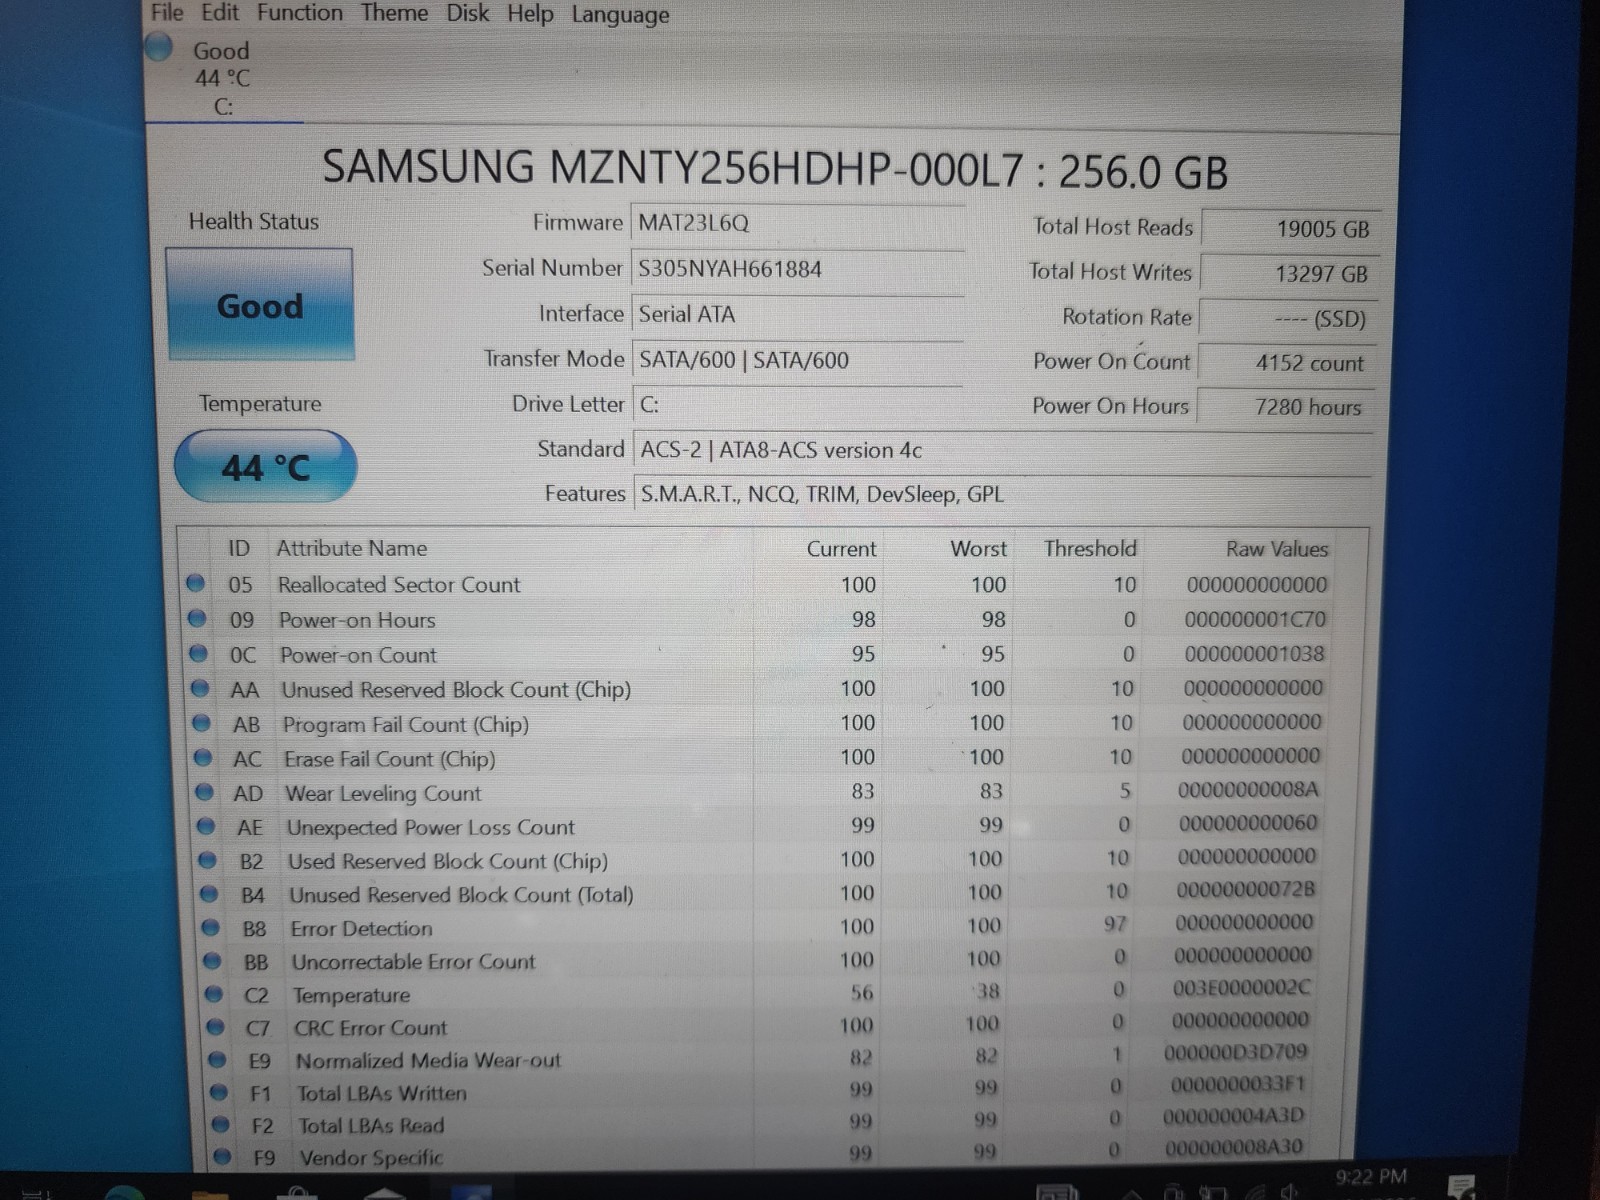Click Rotation Rate value (SSD)
This screenshot has width=1600, height=1200.
click(1288, 319)
